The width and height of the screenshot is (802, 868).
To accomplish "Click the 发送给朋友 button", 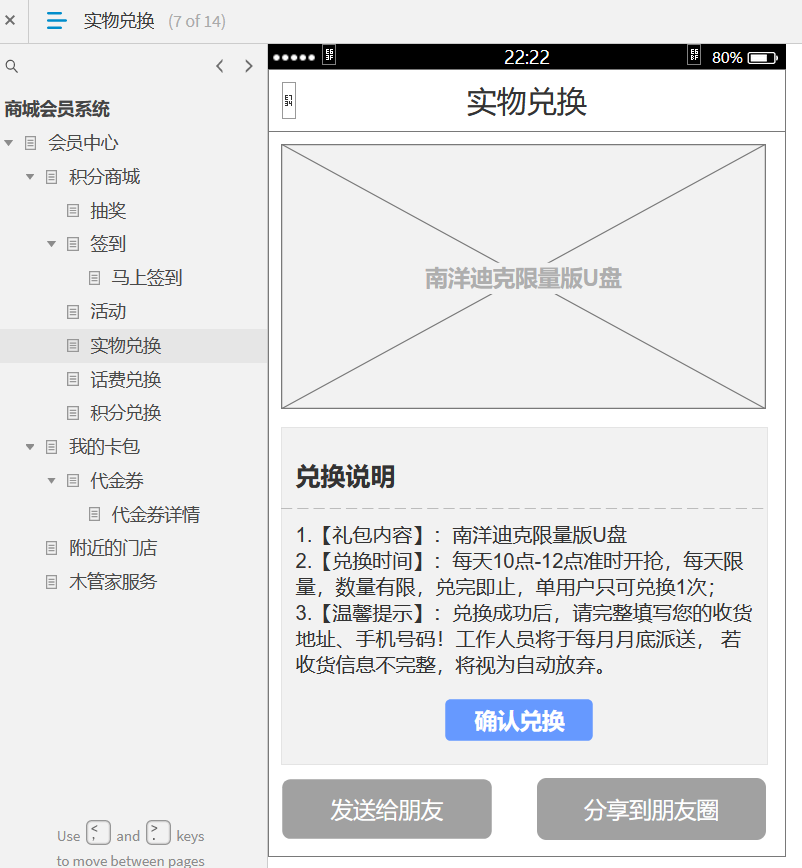I will tap(387, 809).
